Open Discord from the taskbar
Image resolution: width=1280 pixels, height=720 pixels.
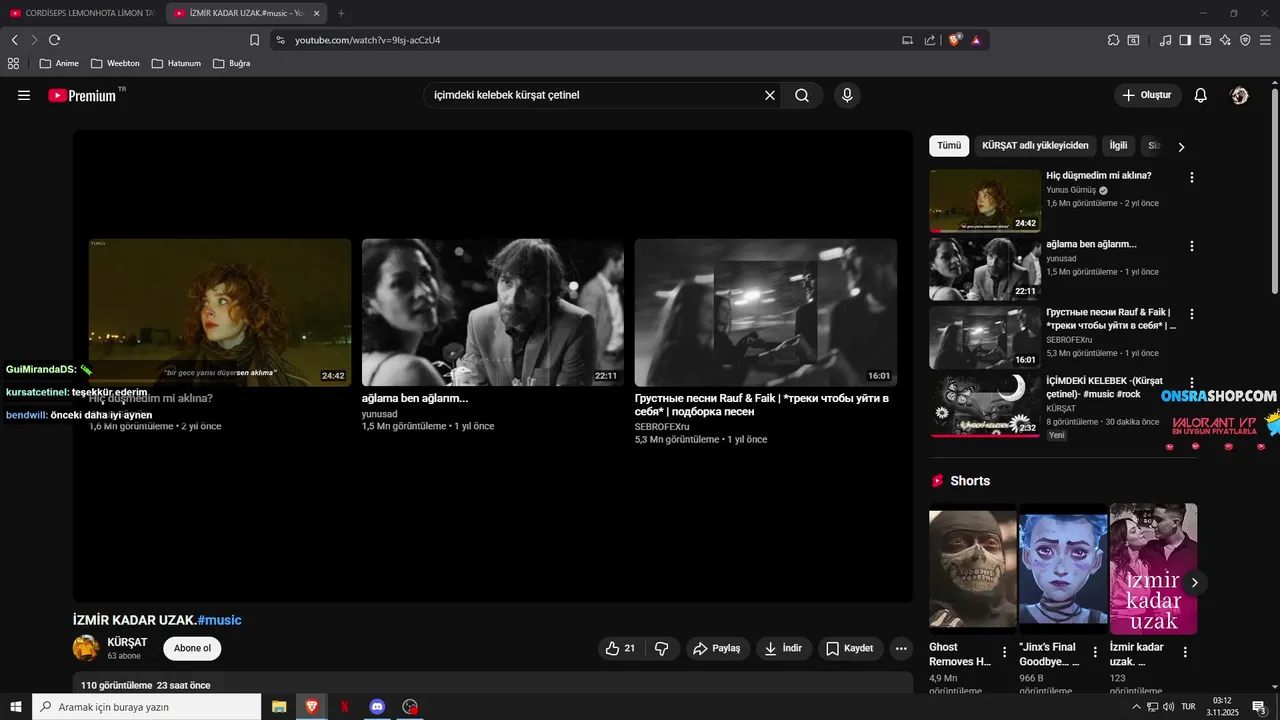point(377,706)
